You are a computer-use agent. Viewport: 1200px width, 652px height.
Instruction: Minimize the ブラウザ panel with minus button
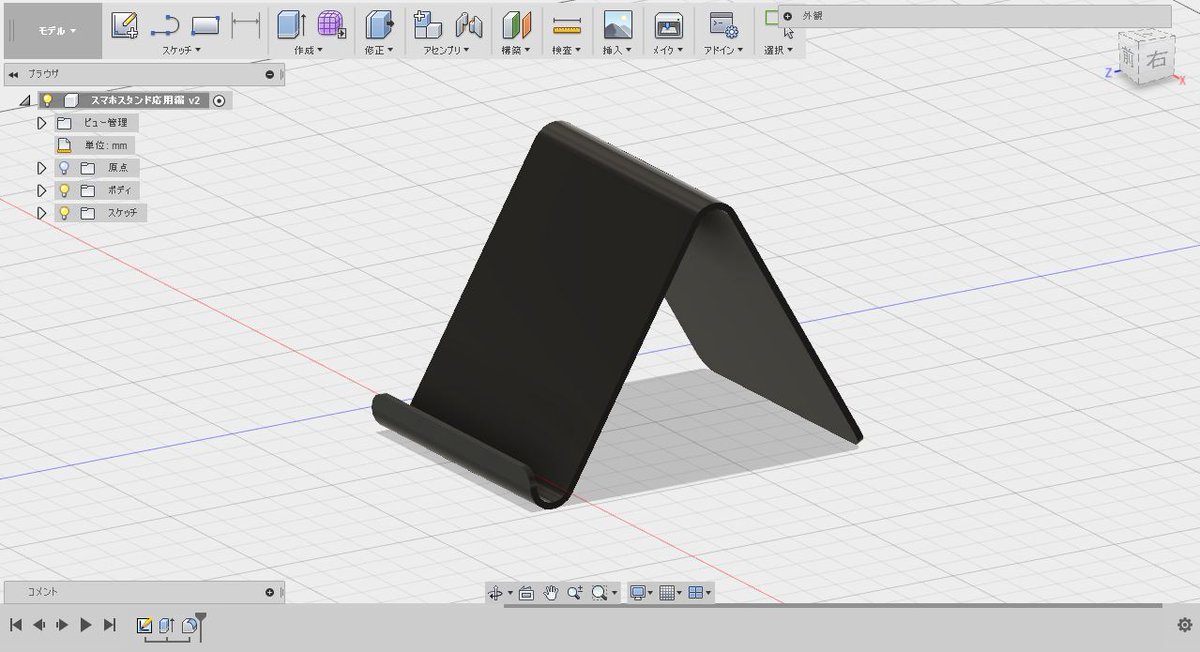point(269,74)
